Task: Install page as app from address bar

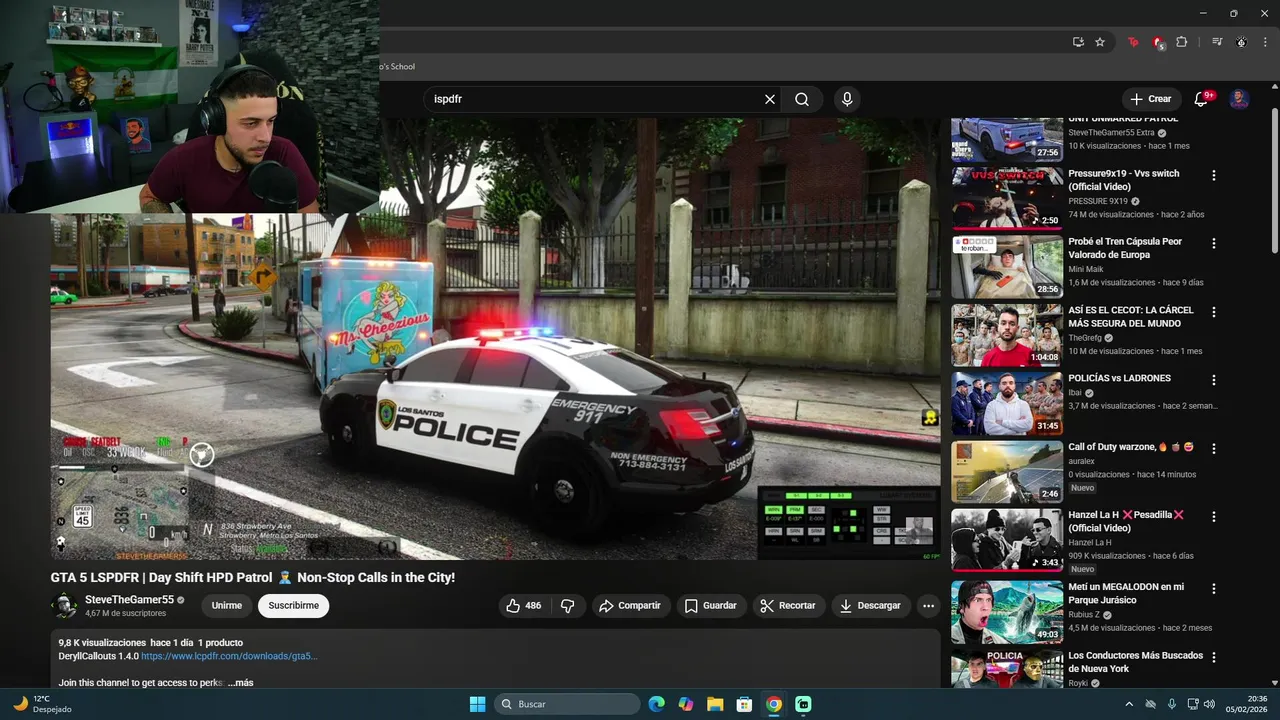Action: point(1078,42)
